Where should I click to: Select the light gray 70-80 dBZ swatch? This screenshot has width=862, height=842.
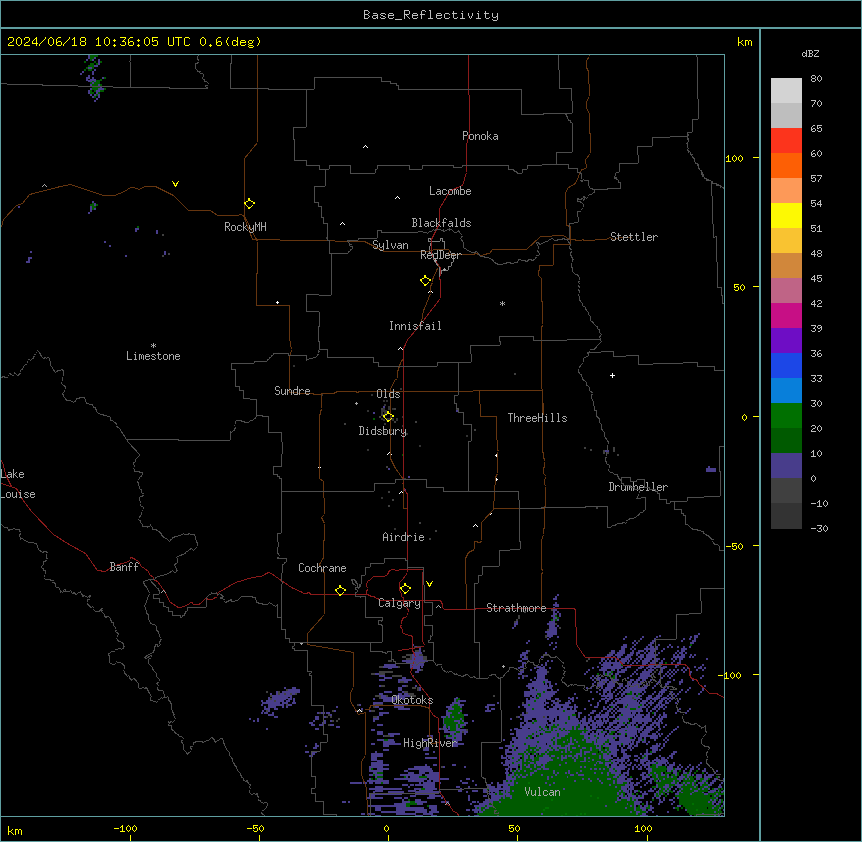pos(786,91)
